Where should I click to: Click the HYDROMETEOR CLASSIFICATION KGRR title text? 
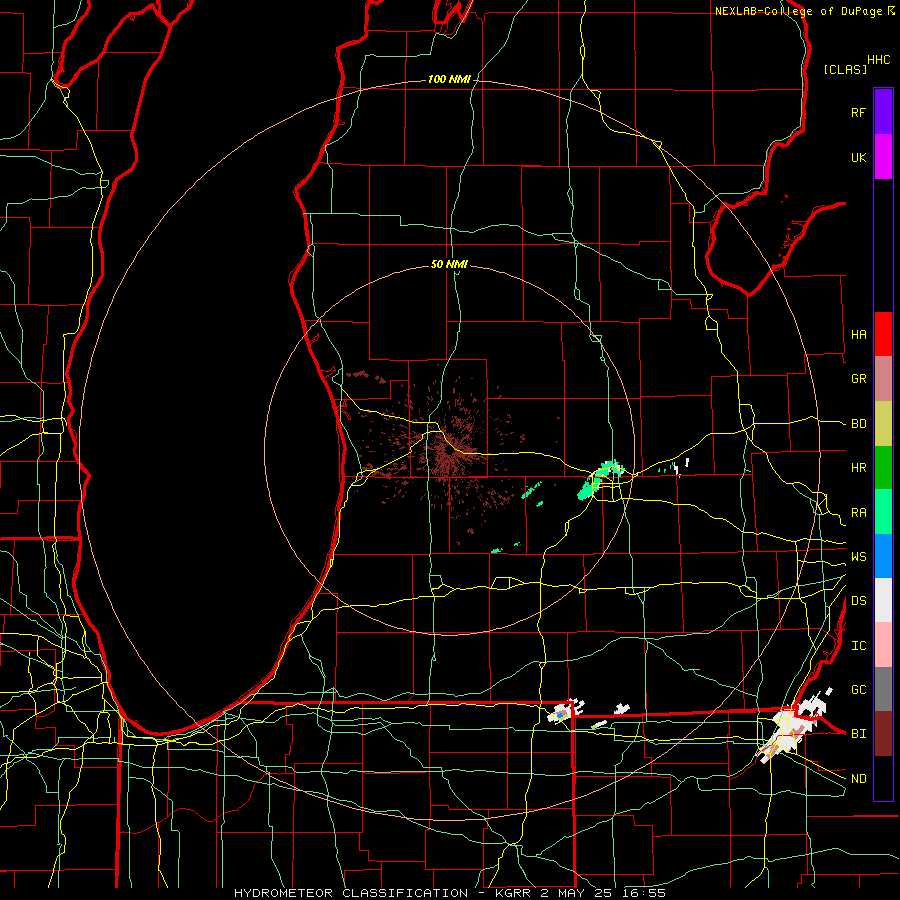(449, 893)
